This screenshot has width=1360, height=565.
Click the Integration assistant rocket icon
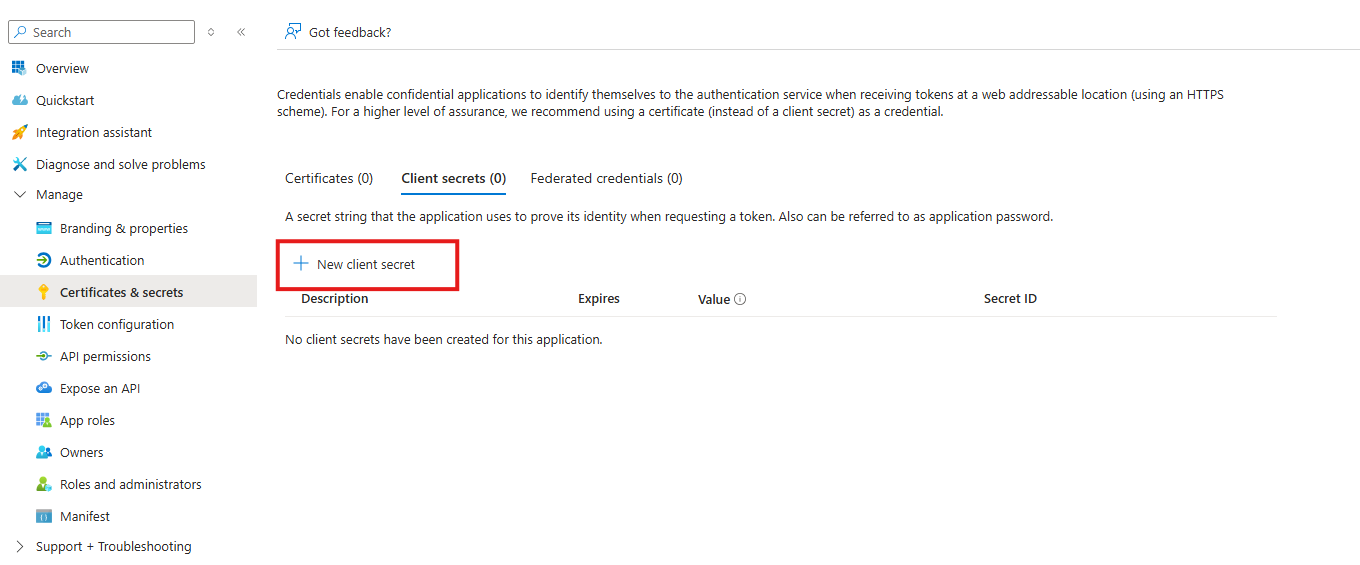pos(18,132)
